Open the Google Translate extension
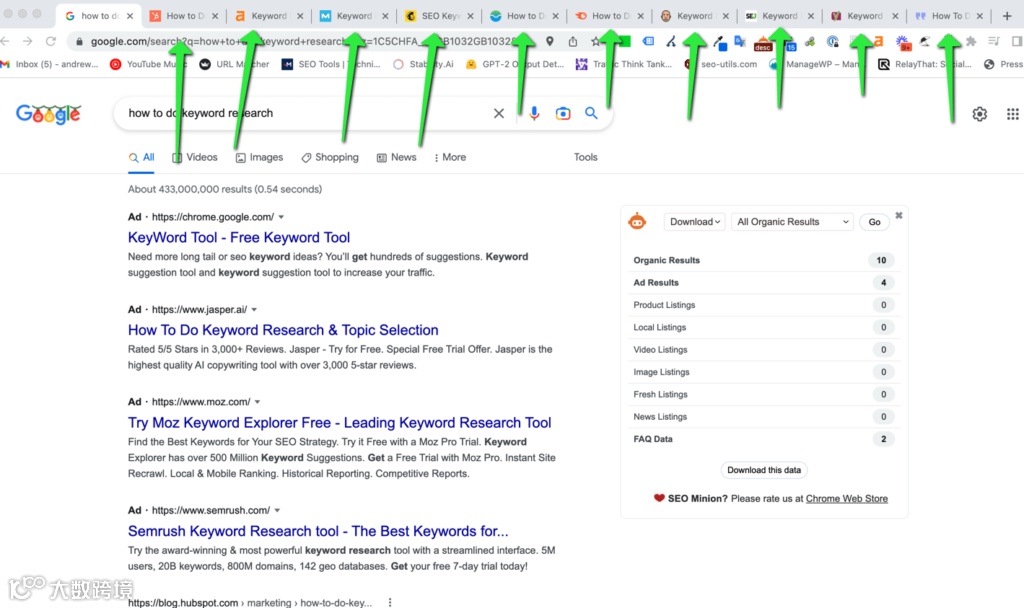Image resolution: width=1024 pixels, height=608 pixels. coord(740,42)
